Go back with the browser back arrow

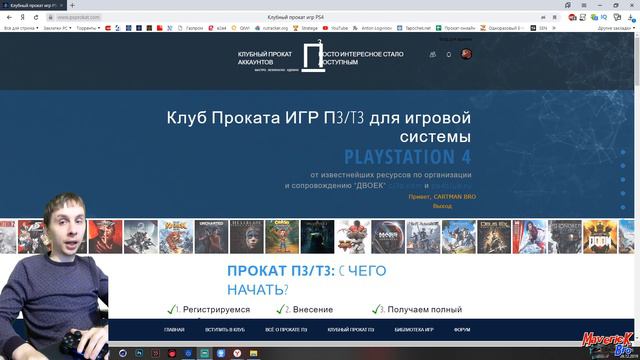[x=9, y=18]
